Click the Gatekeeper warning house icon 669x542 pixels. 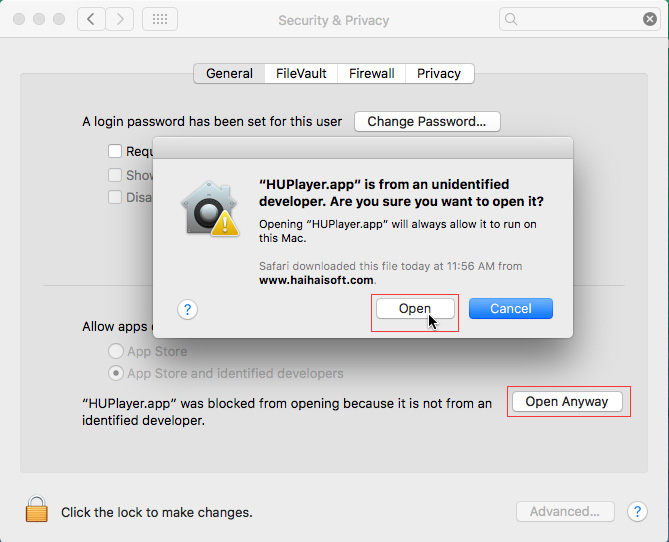(x=210, y=209)
